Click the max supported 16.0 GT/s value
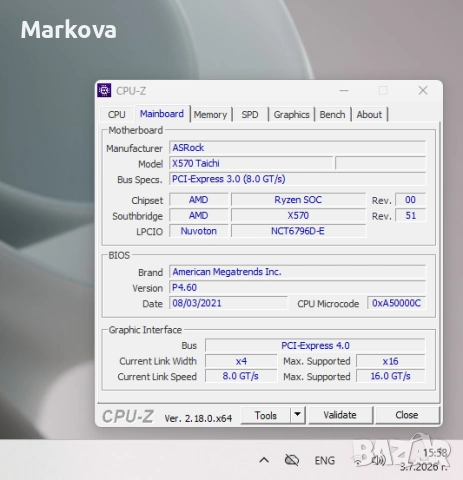The width and height of the screenshot is (463, 480). coord(391,376)
